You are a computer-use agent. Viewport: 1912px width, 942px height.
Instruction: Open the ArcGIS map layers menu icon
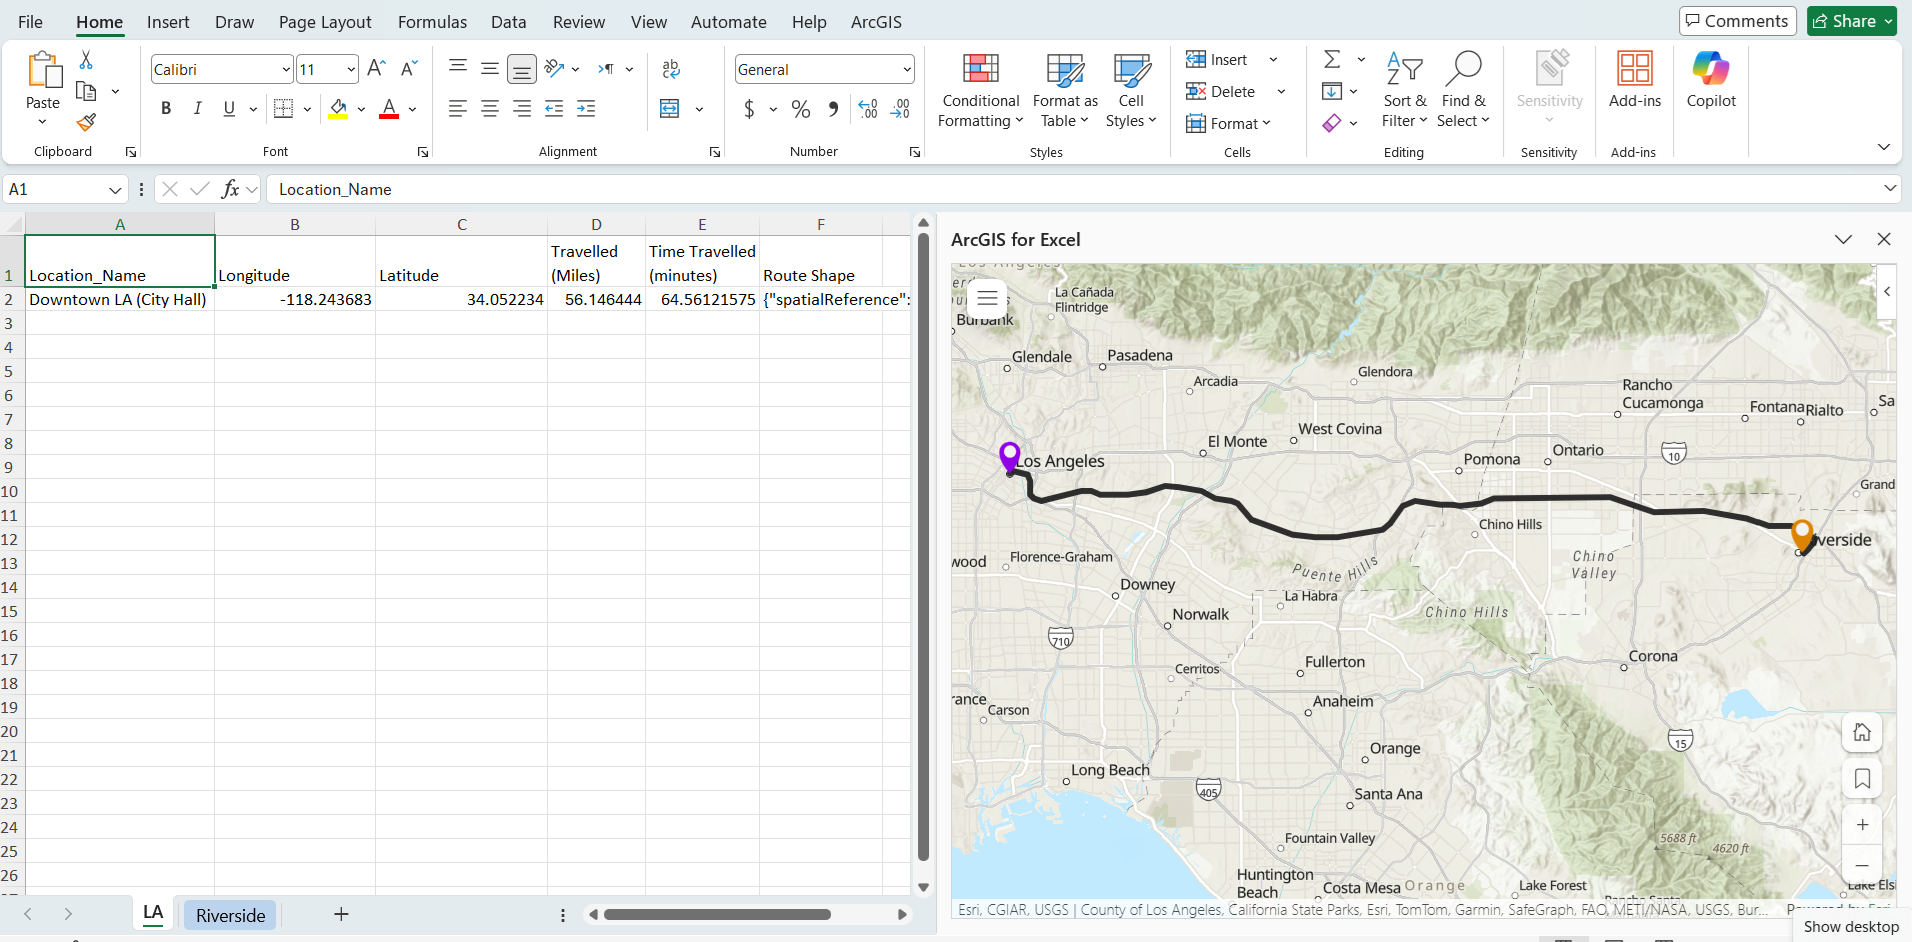987,297
